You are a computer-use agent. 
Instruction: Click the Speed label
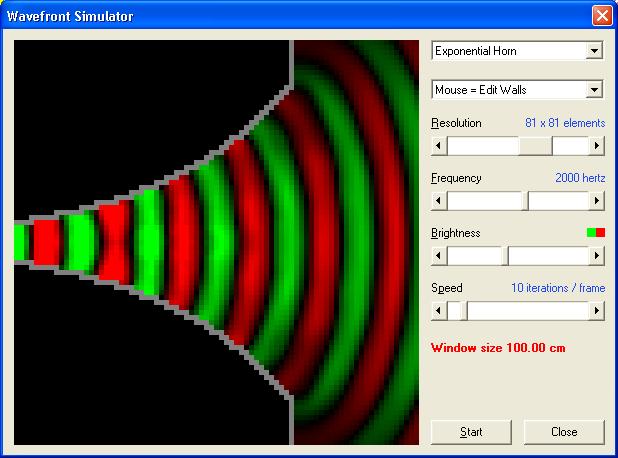point(447,288)
